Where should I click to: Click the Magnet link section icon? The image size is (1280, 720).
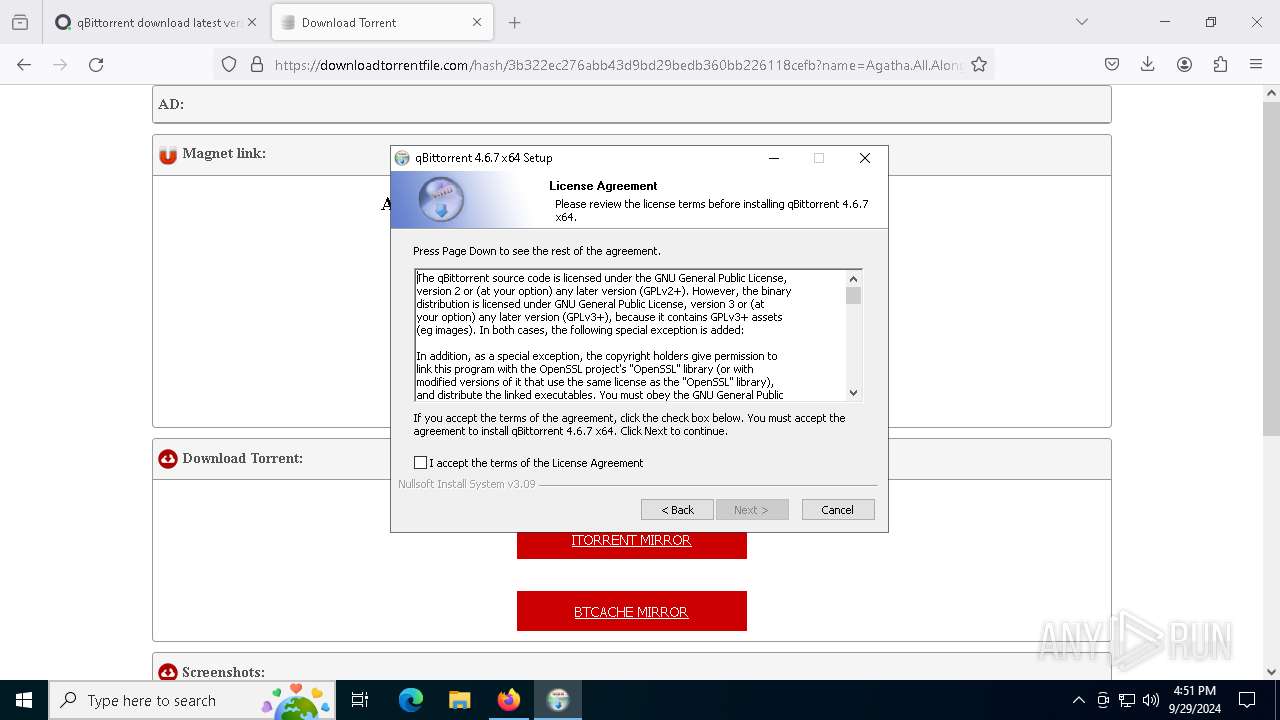[168, 155]
